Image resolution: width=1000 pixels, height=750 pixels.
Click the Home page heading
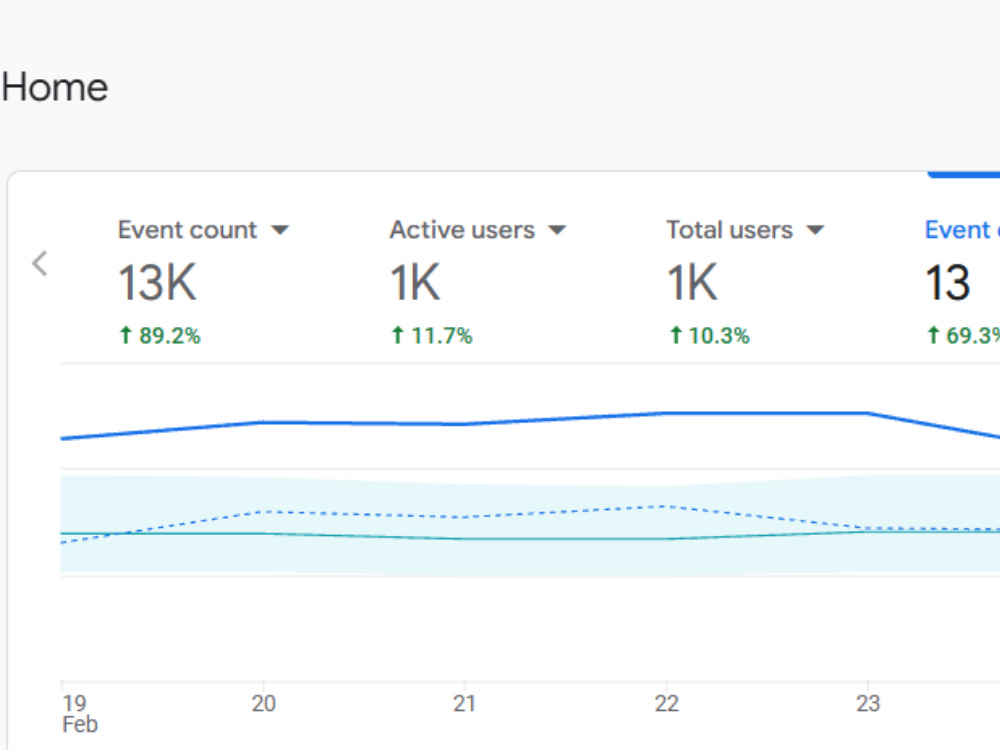coord(55,87)
